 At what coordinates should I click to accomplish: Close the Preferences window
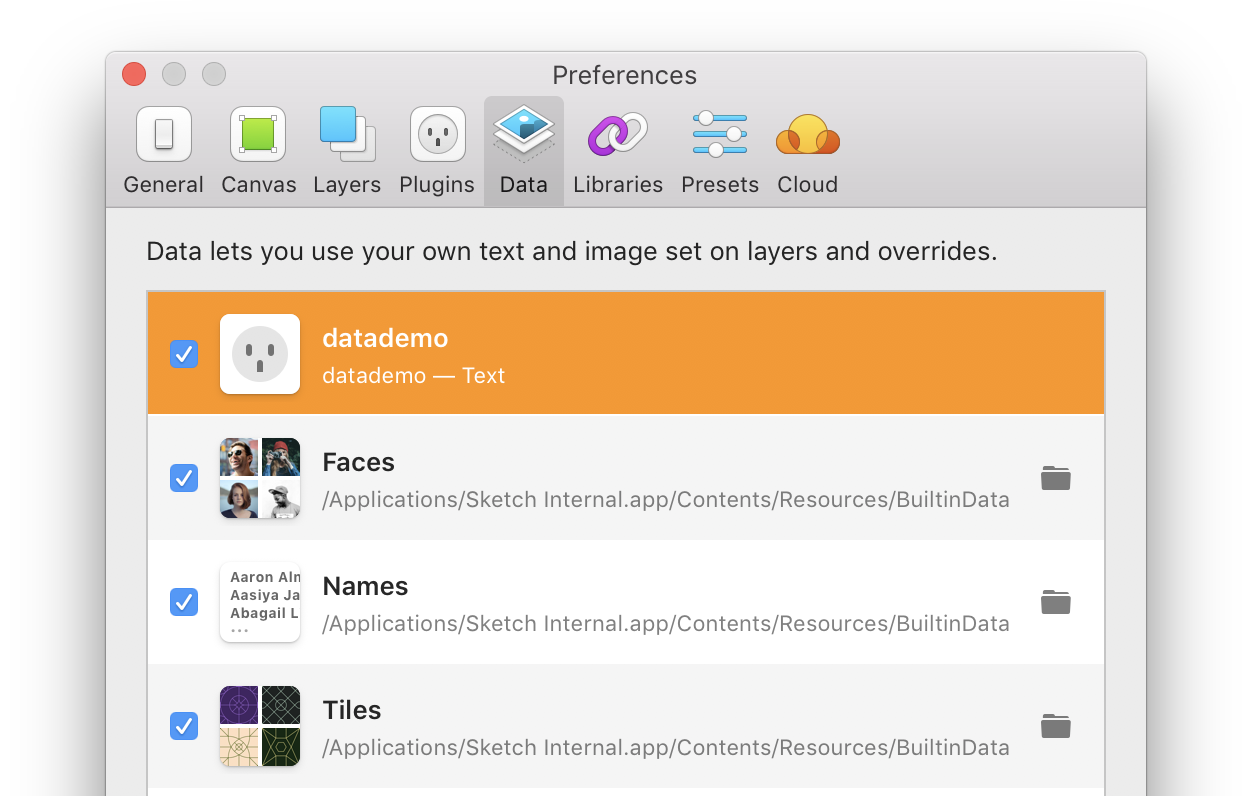coord(134,74)
